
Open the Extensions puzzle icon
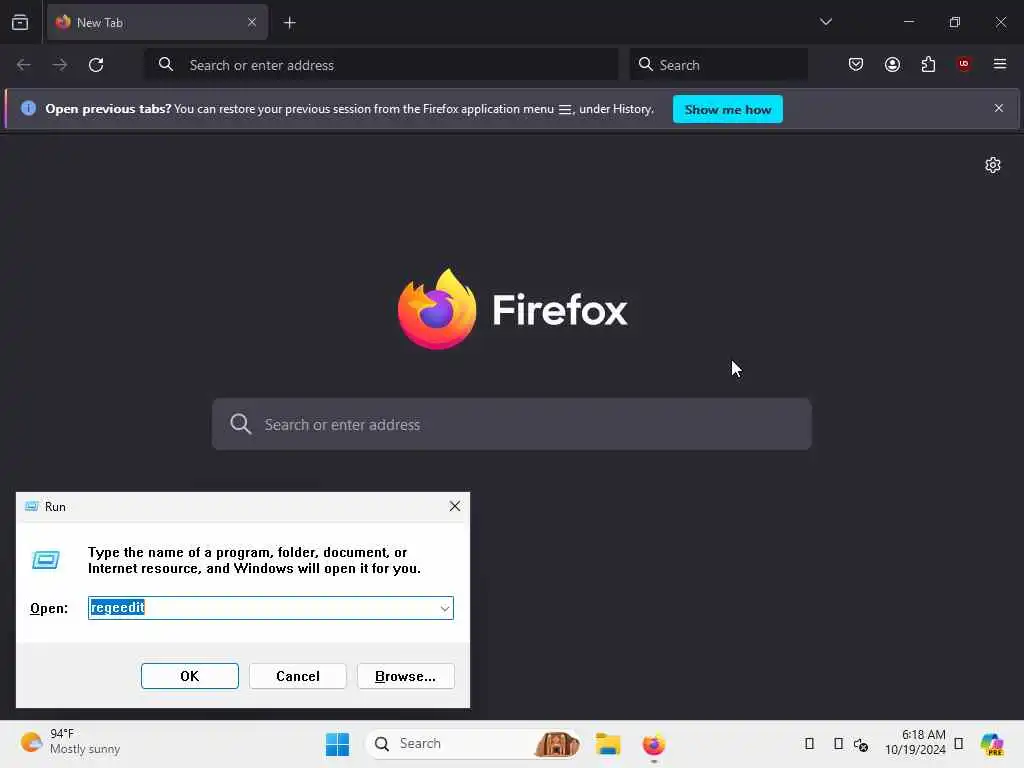coord(928,64)
